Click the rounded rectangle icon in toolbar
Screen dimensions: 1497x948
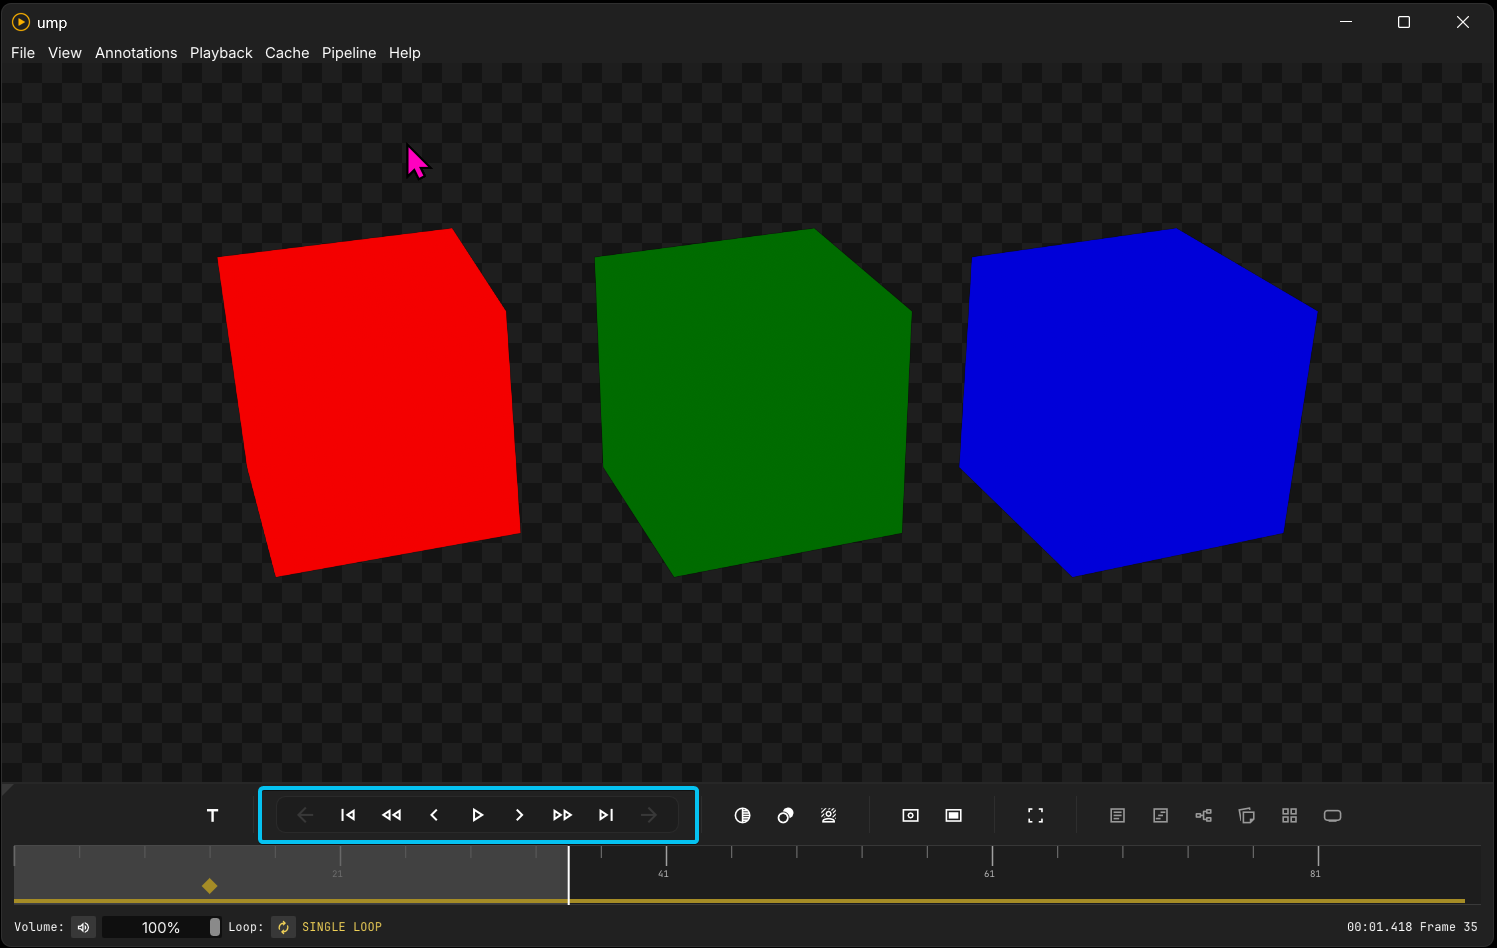1332,815
